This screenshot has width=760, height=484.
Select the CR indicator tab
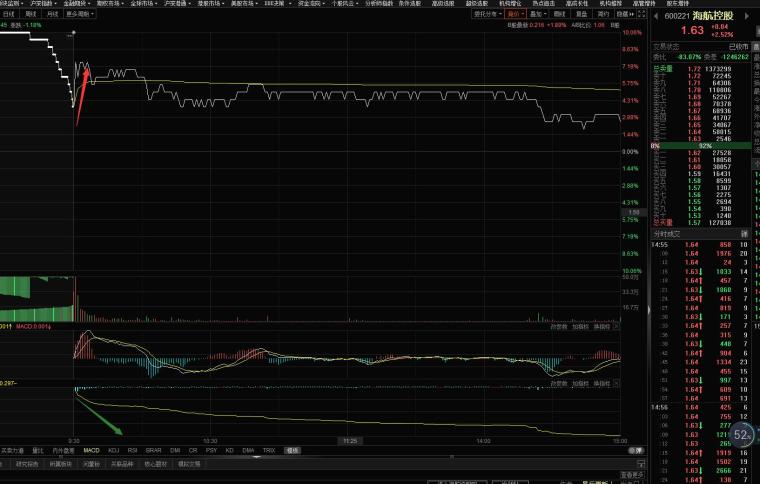[193, 451]
